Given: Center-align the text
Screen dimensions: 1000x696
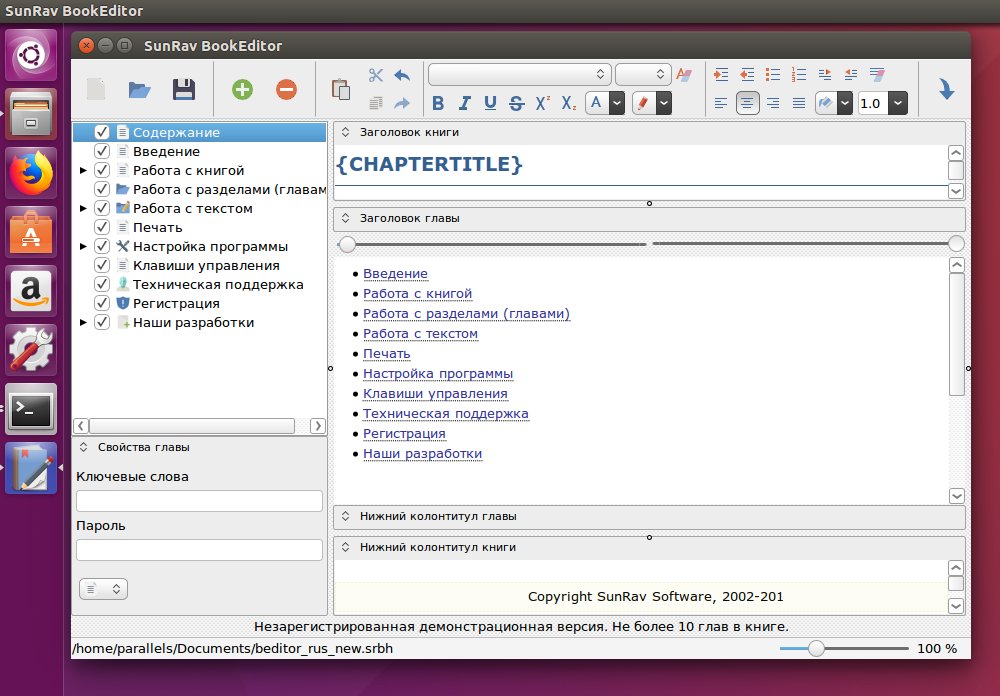Looking at the screenshot, I should tap(747, 103).
